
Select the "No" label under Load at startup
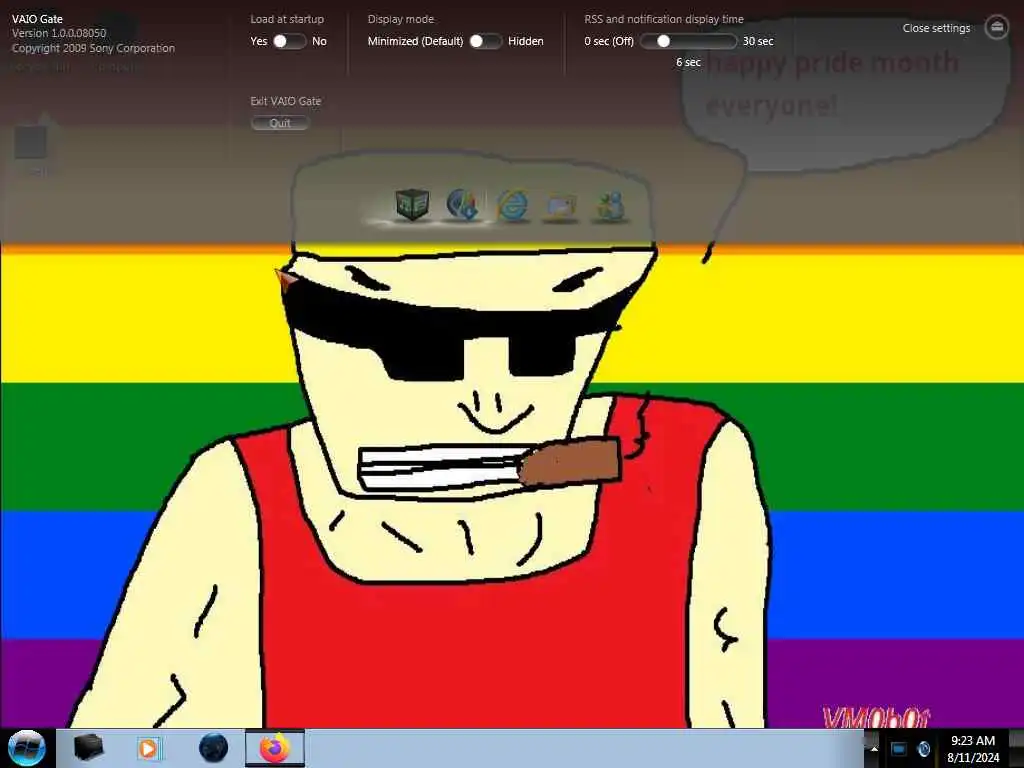319,41
